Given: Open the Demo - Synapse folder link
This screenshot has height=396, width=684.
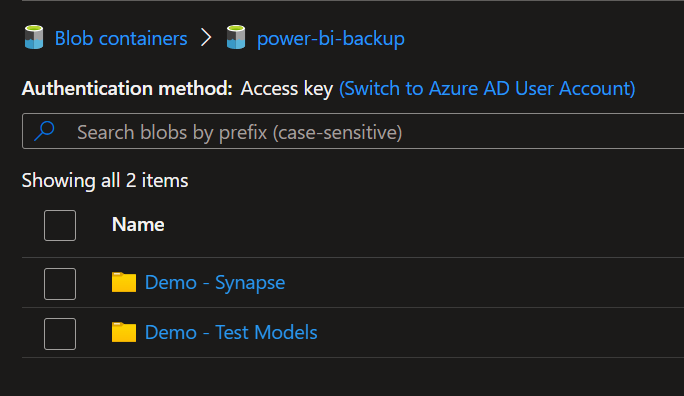Looking at the screenshot, I should [x=215, y=283].
